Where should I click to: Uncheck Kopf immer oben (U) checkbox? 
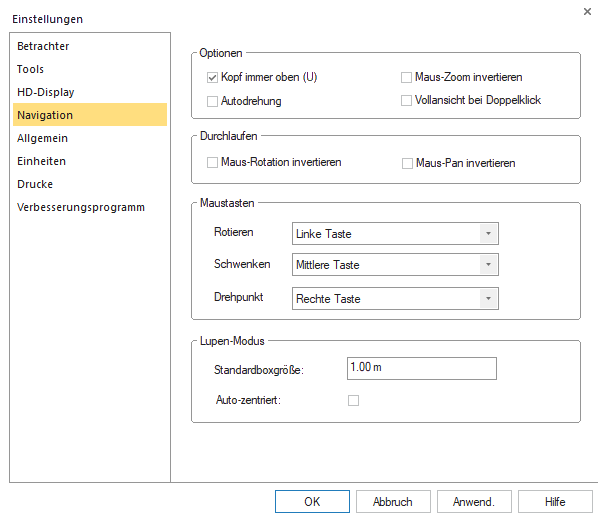pos(213,77)
